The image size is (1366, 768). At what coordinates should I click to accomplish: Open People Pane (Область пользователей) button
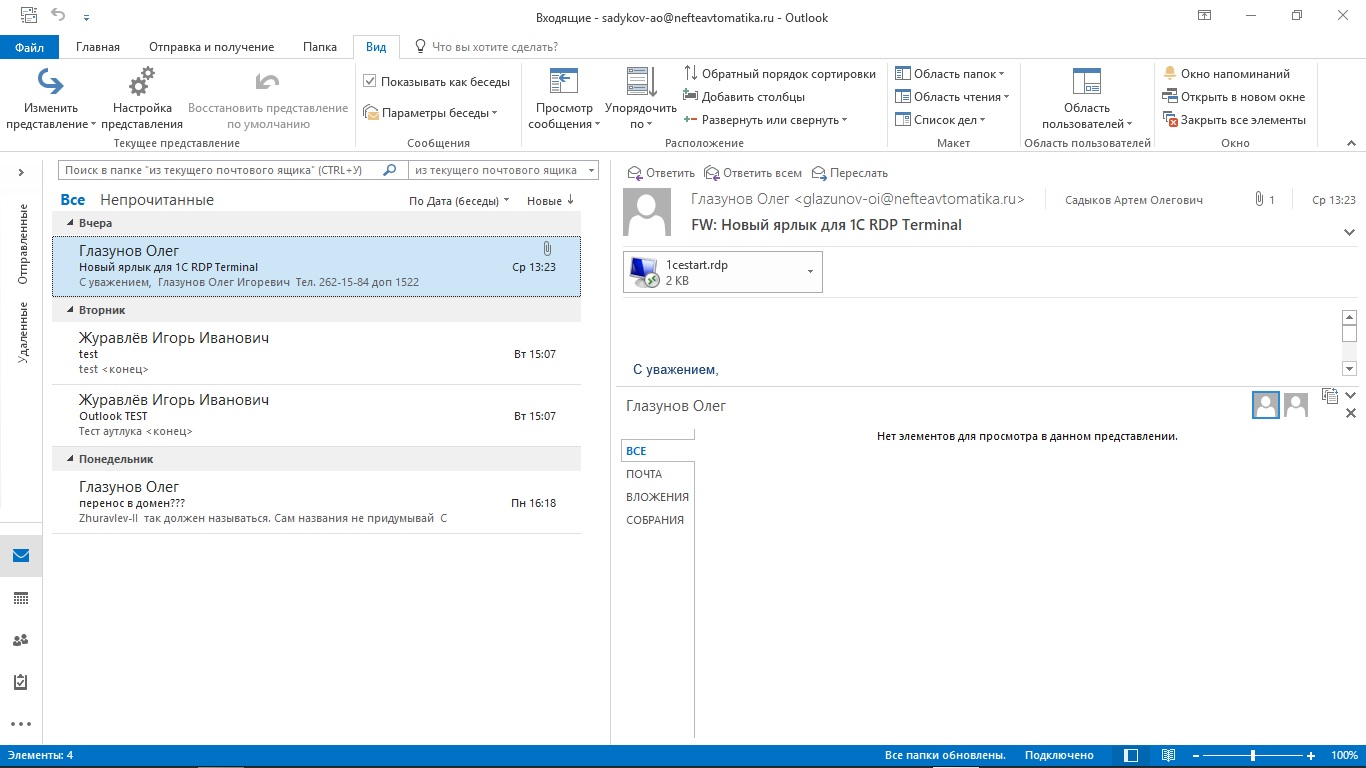(x=1087, y=98)
